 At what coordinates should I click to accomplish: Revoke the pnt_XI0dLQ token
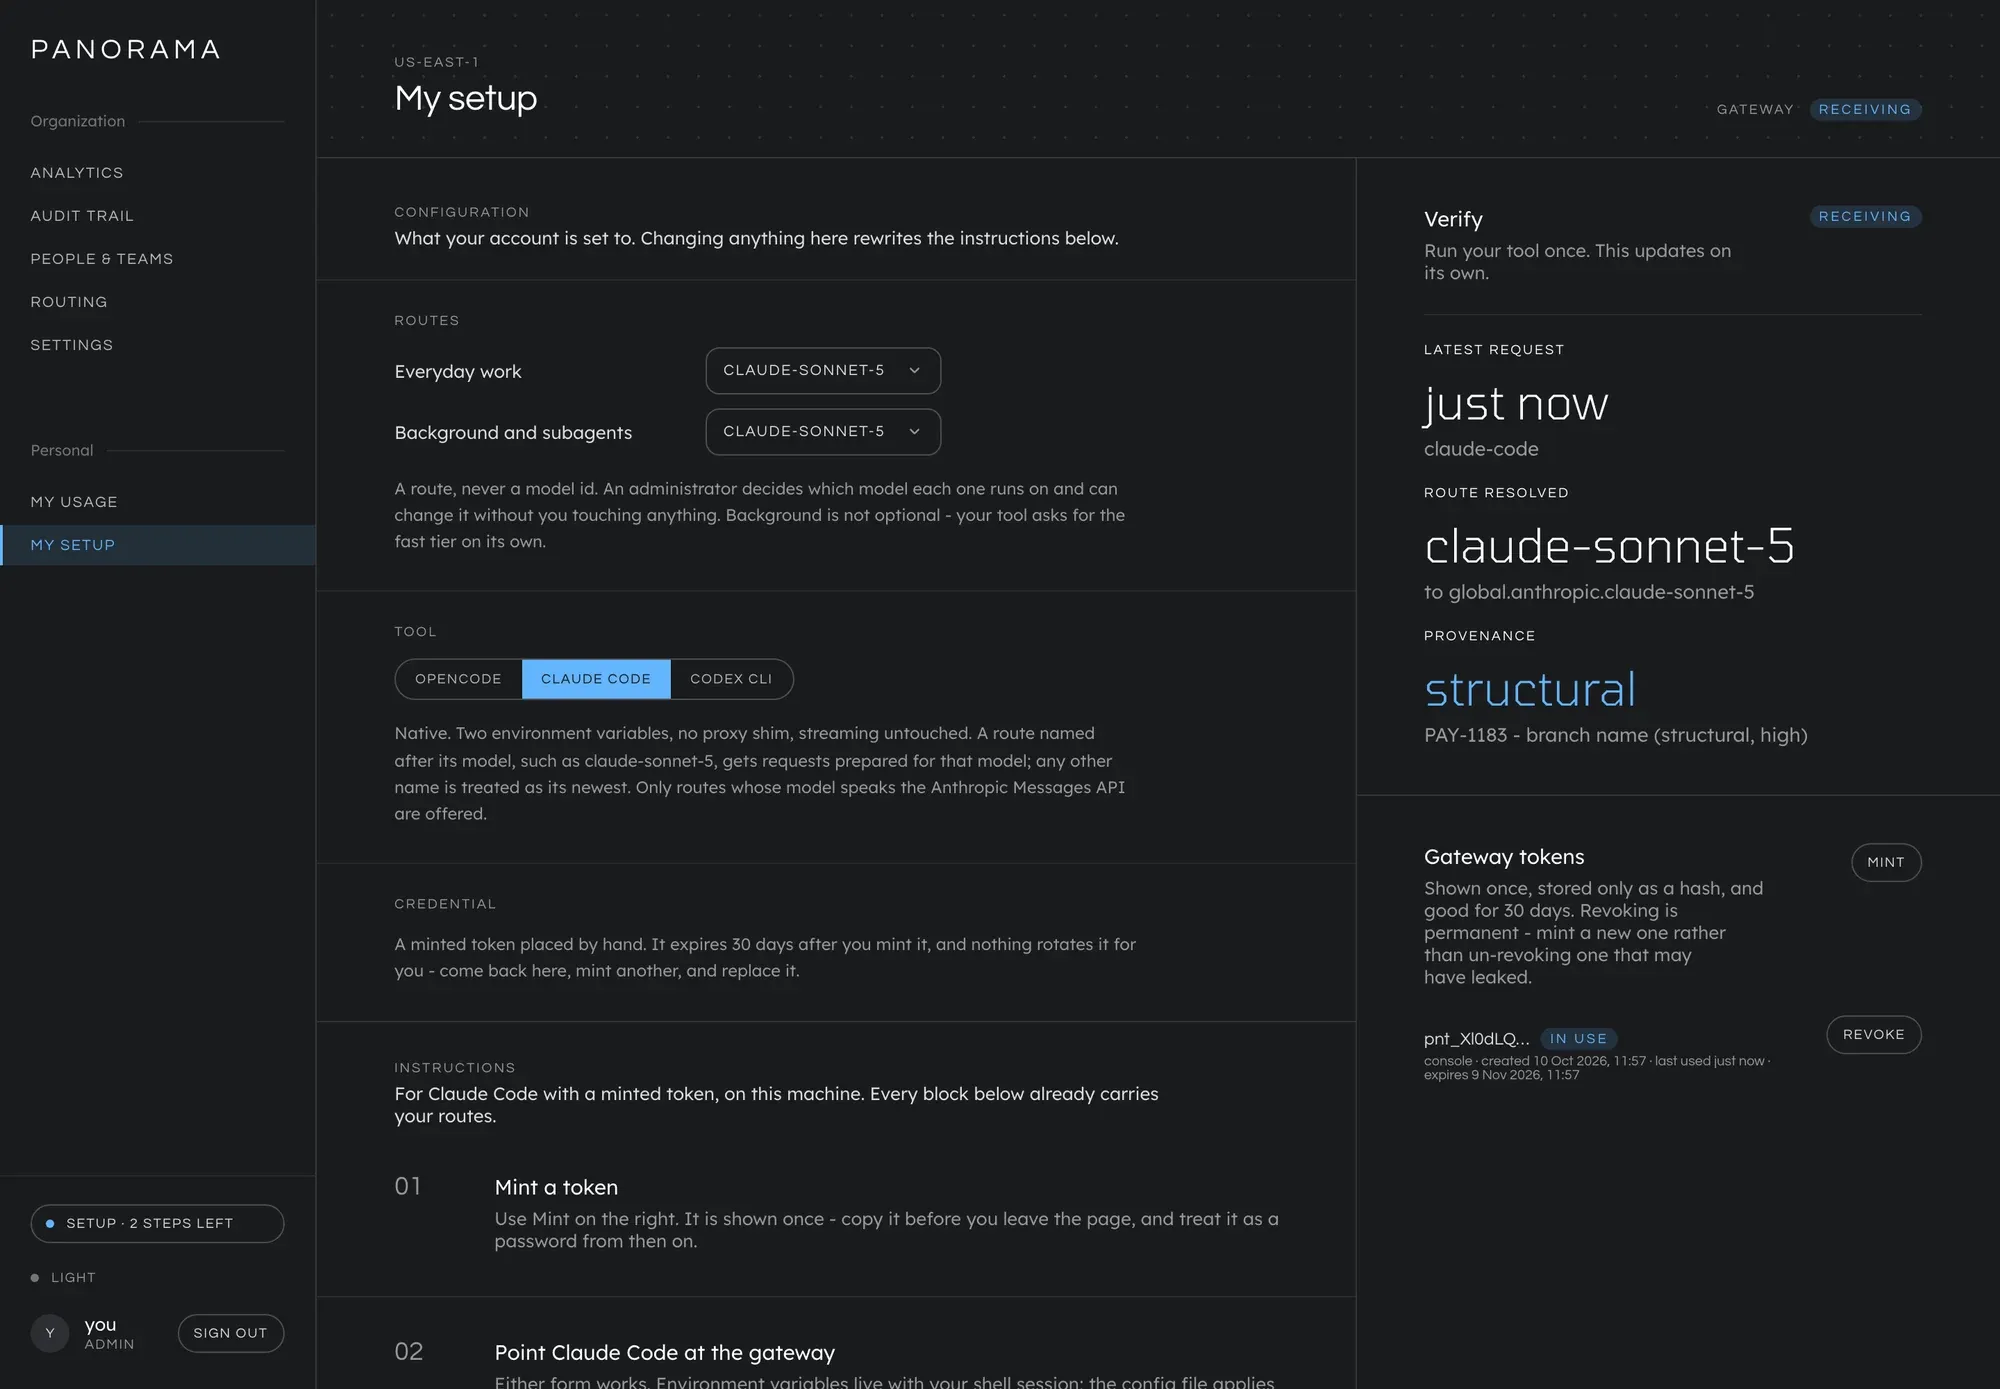tap(1874, 1035)
